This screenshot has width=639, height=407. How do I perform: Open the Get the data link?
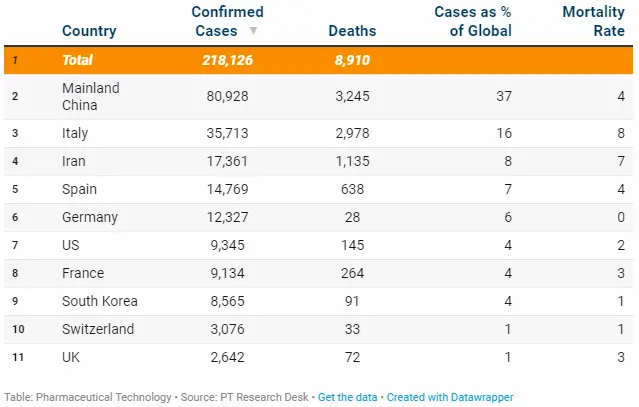click(347, 397)
